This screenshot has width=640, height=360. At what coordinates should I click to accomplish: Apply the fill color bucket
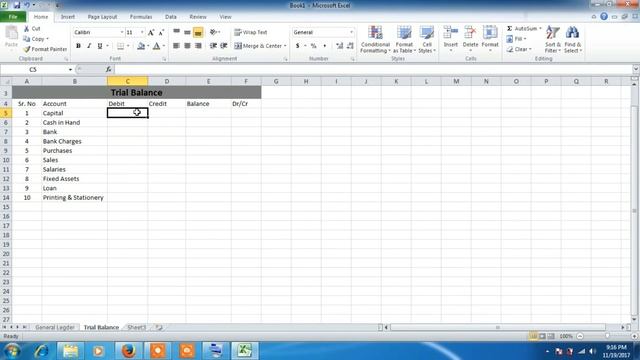[x=141, y=46]
